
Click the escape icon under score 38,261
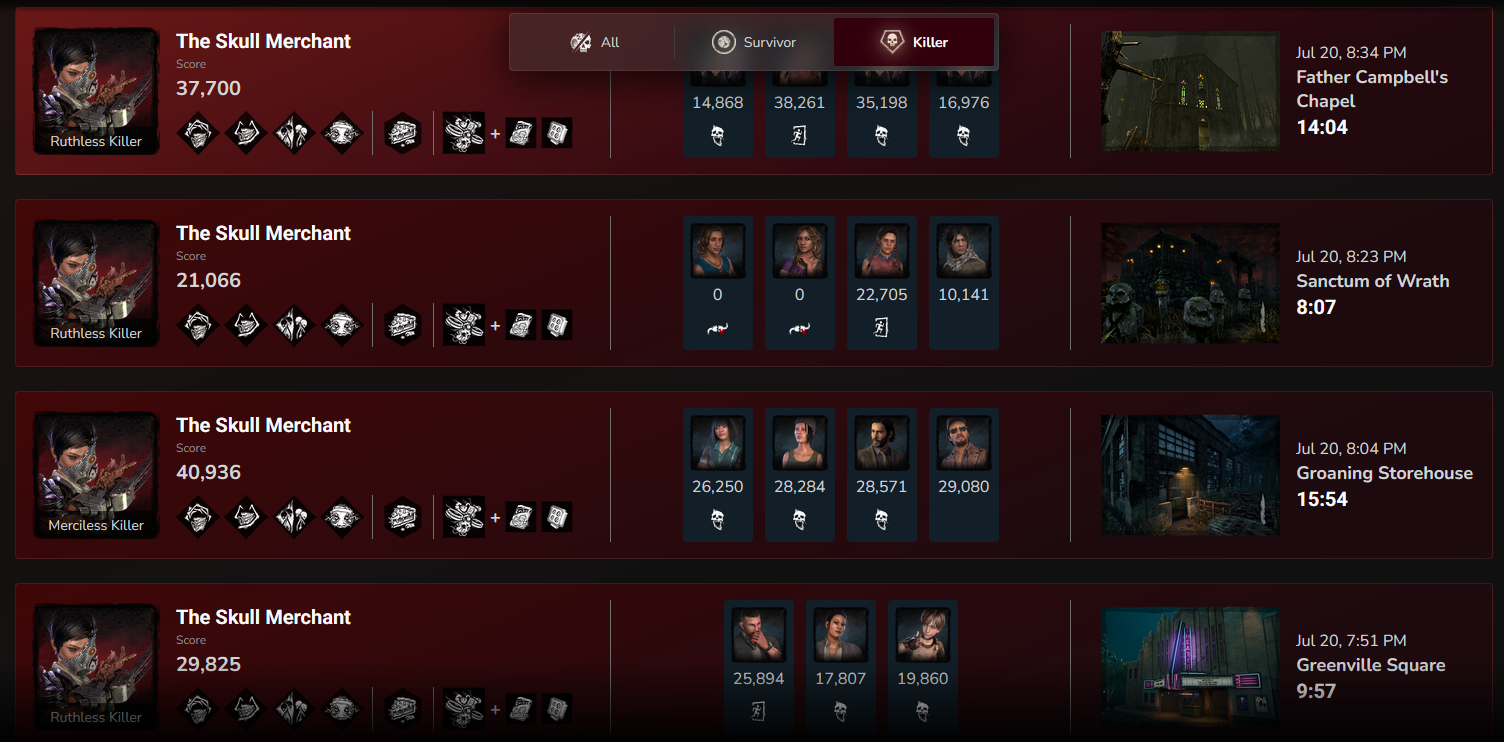tap(800, 135)
